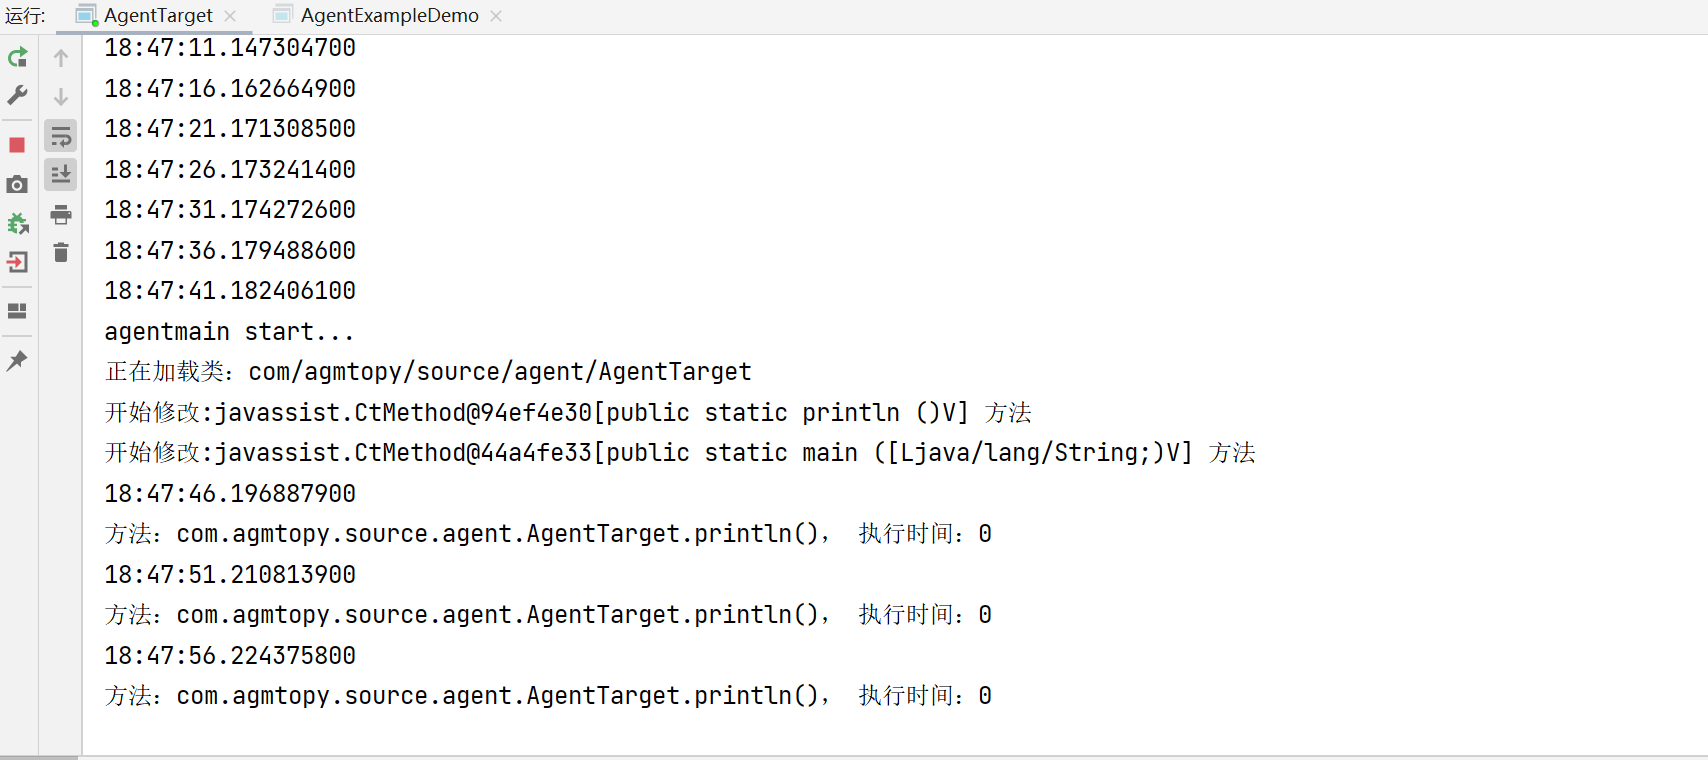Image resolution: width=1708 pixels, height=760 pixels.
Task: Click the red exit arrow icon
Action: [17, 262]
